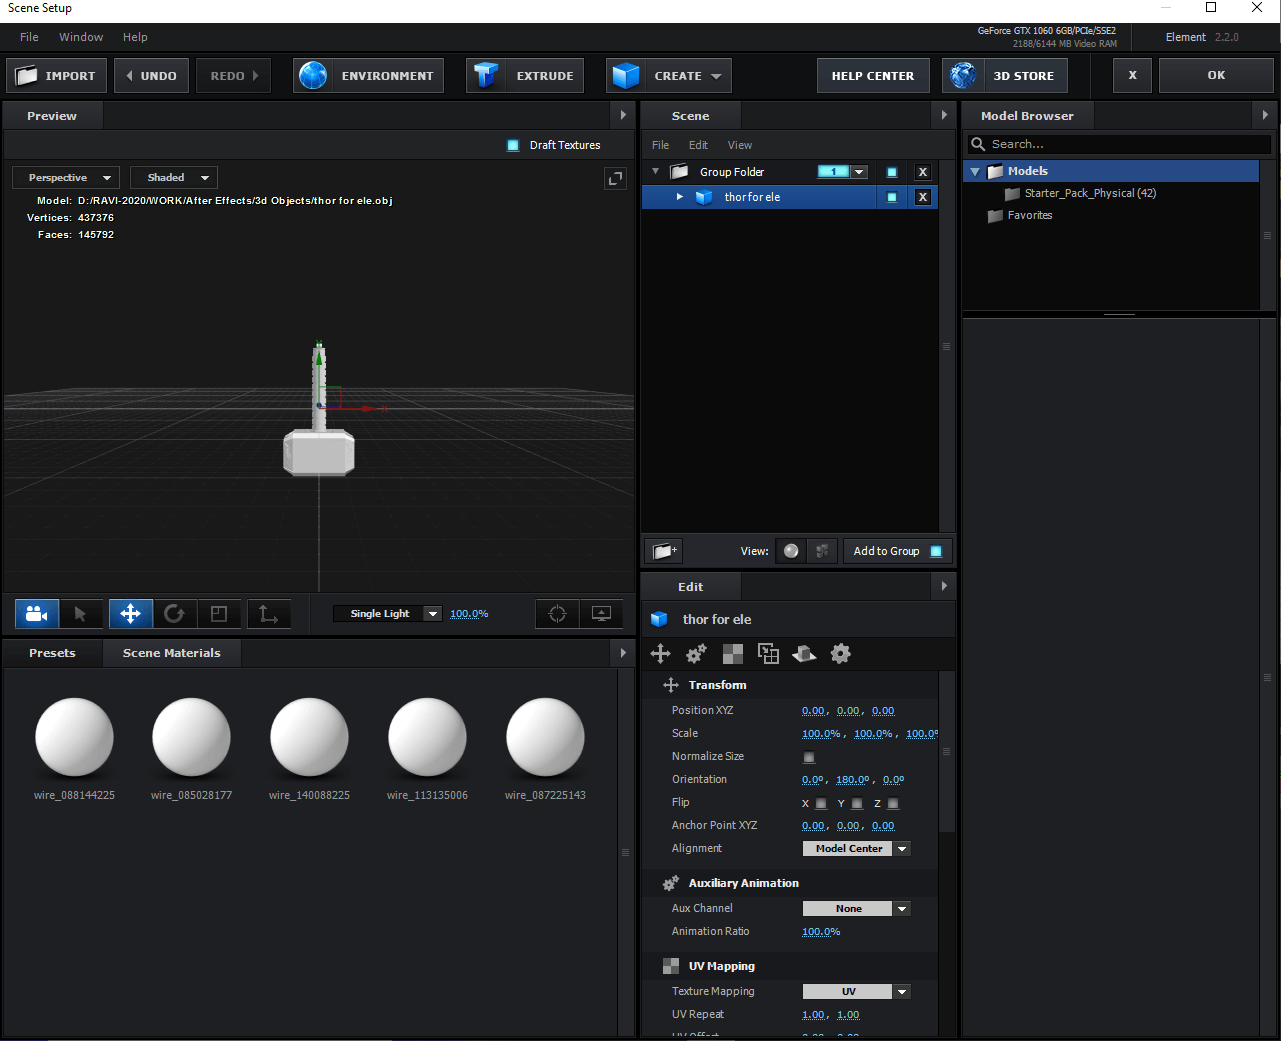The image size is (1281, 1041).
Task: Click the EXTRUDE button
Action: pos(525,76)
